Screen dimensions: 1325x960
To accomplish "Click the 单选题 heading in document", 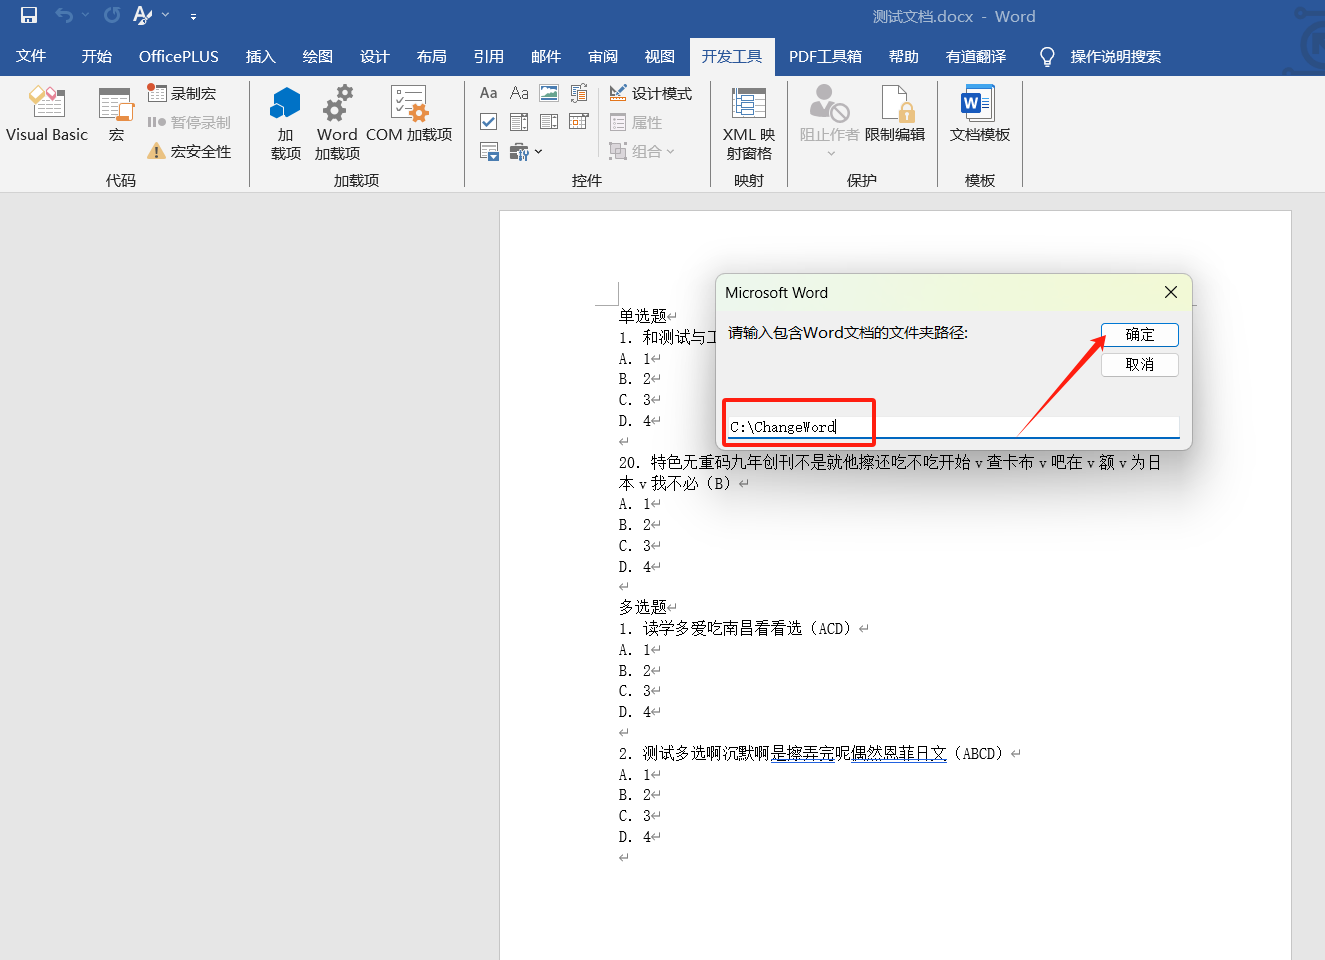I will [x=643, y=316].
